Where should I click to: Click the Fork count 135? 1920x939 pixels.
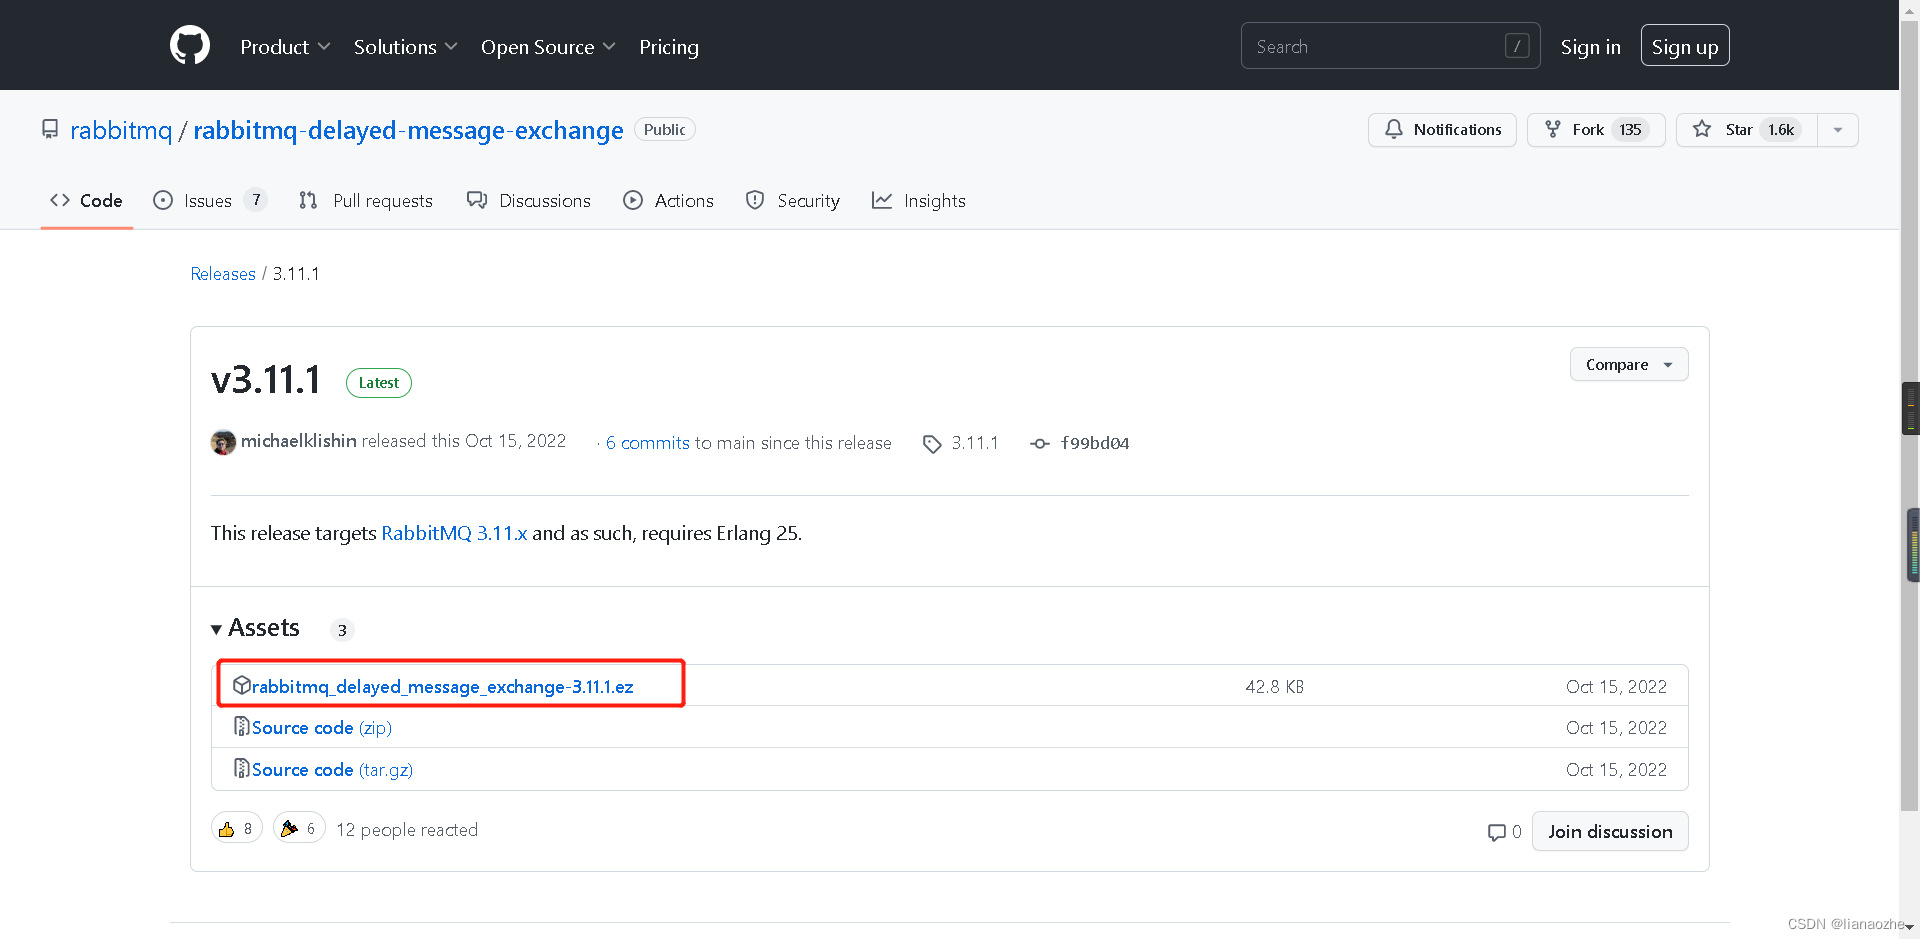pyautogui.click(x=1630, y=130)
